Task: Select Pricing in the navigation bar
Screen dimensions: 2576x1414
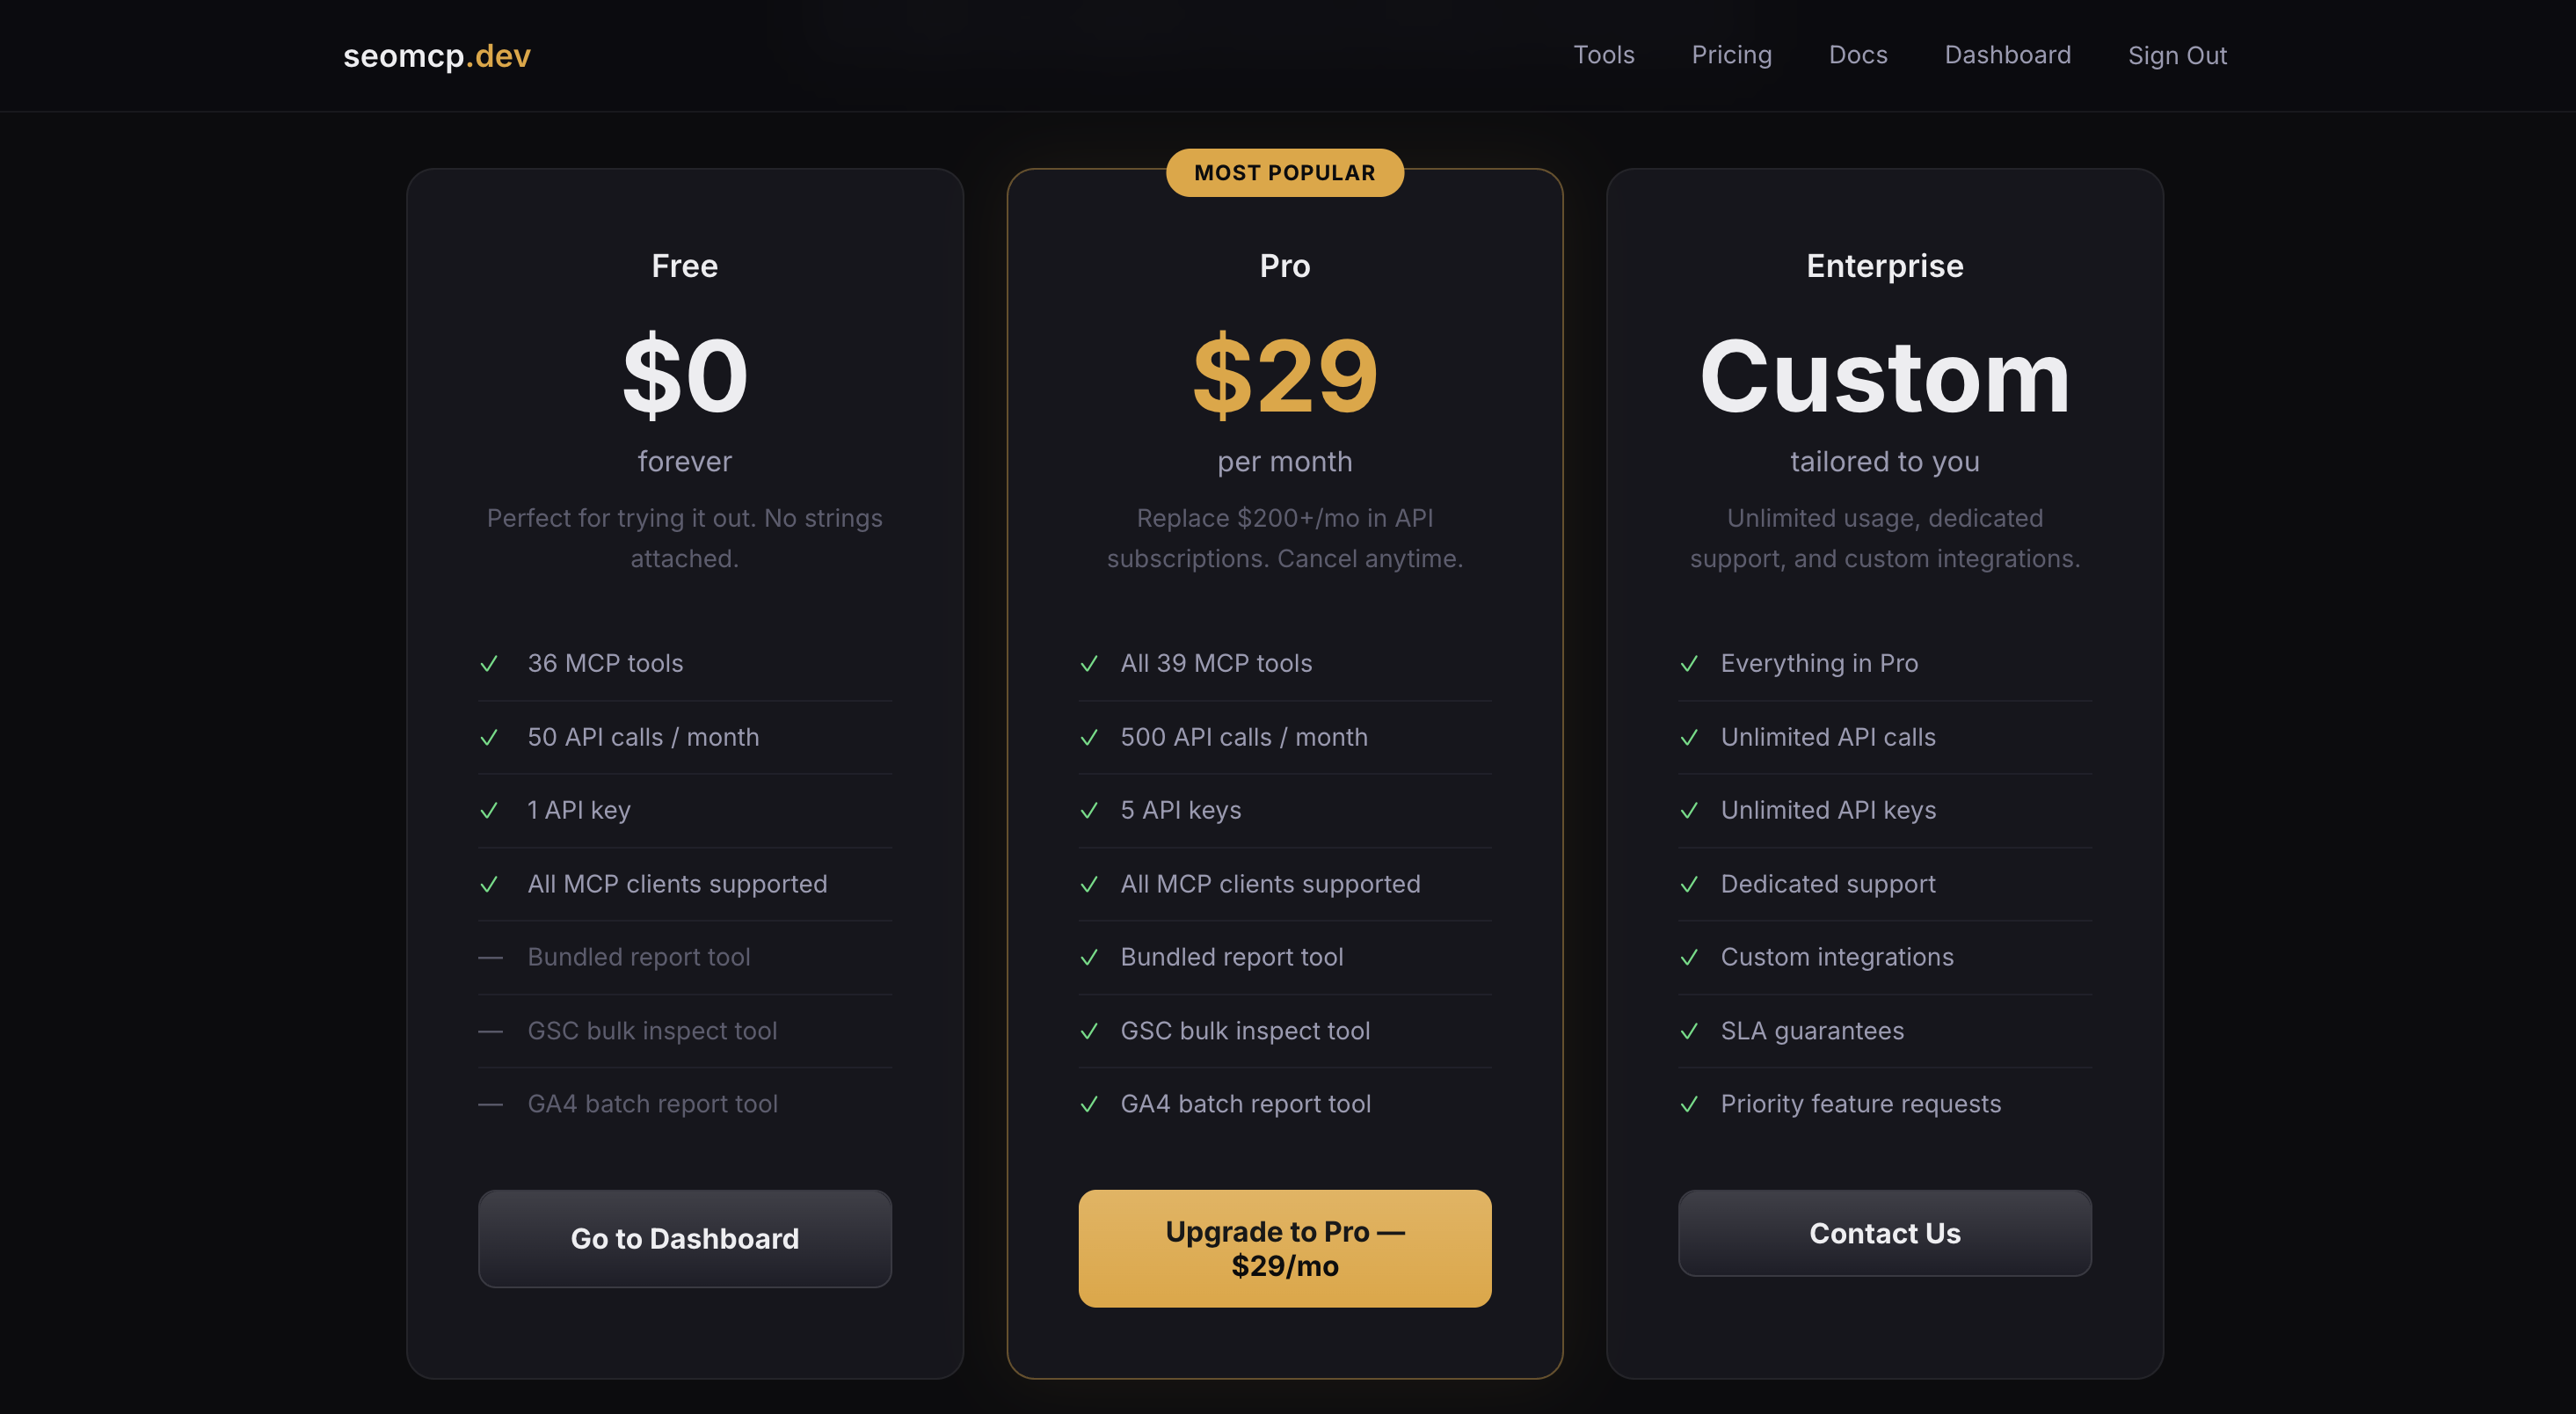Action: point(1731,55)
